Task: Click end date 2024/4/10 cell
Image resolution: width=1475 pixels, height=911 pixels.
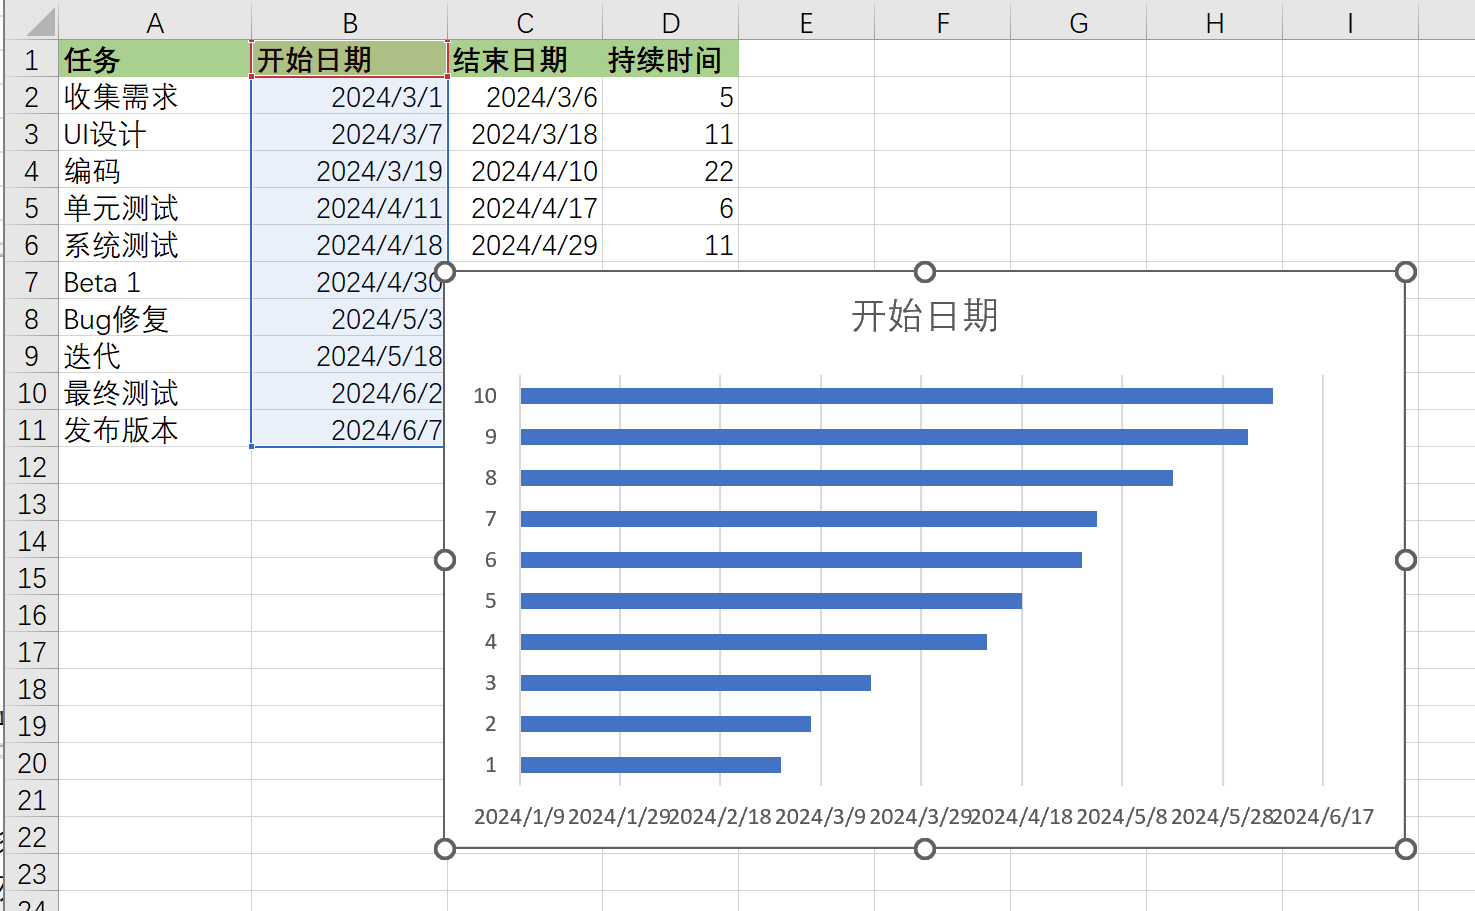Action: point(525,170)
